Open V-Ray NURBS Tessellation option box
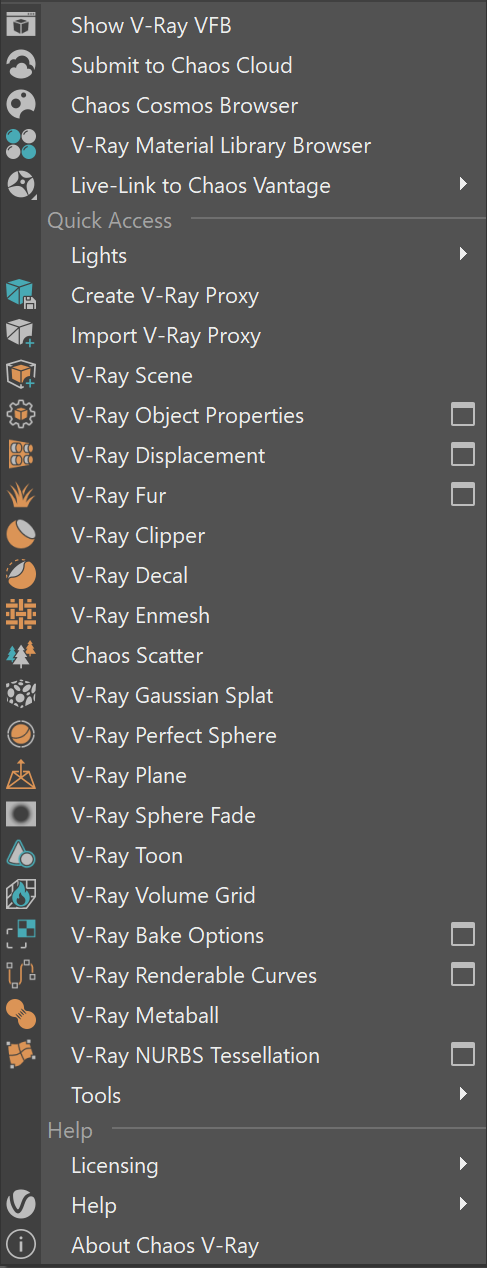 [462, 1055]
